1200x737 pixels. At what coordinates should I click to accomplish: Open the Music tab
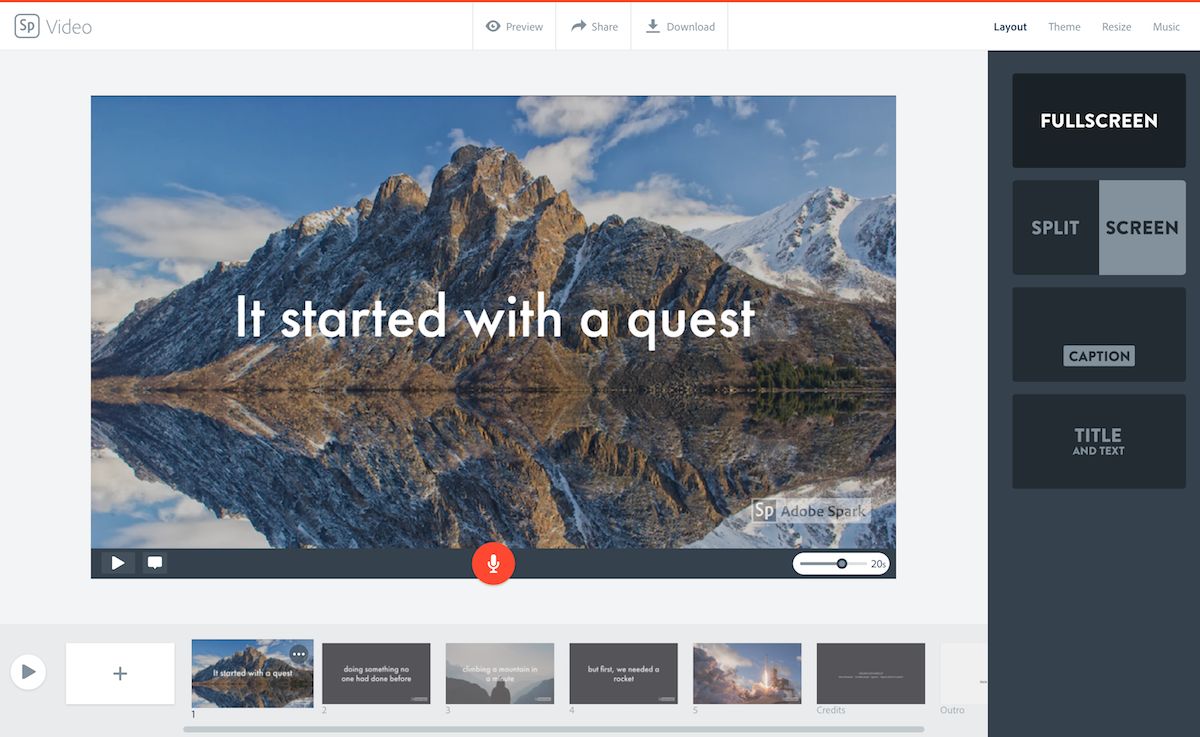1166,27
